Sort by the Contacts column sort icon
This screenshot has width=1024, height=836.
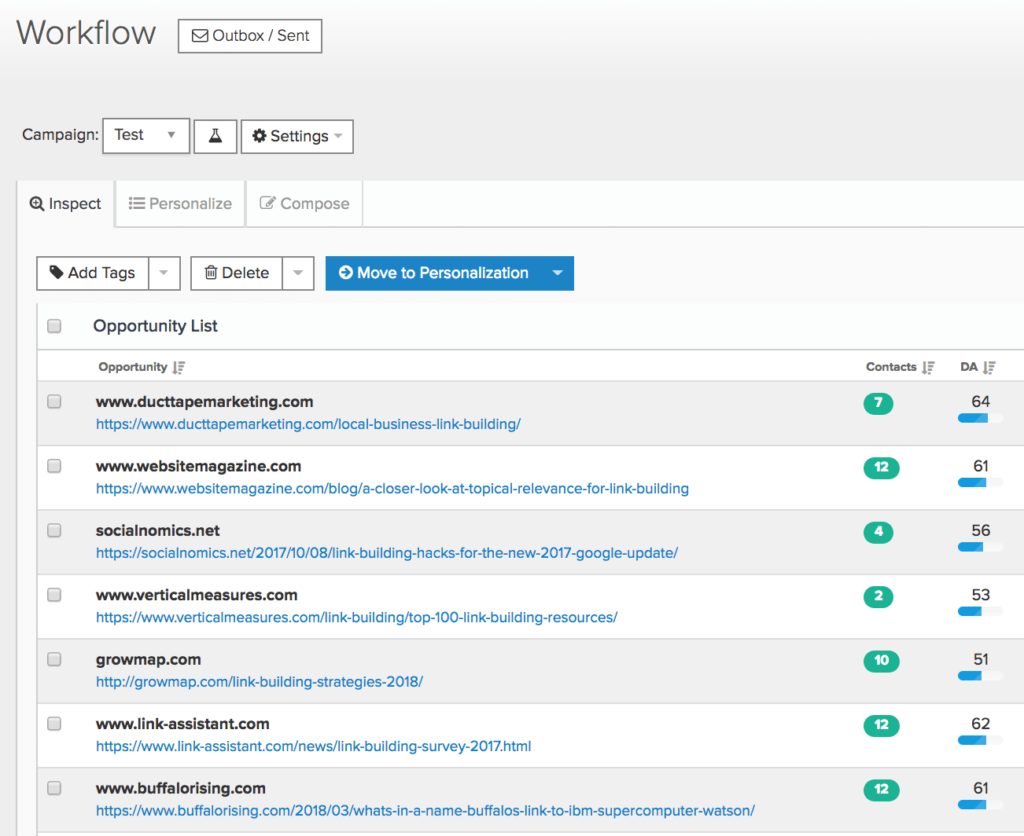928,367
